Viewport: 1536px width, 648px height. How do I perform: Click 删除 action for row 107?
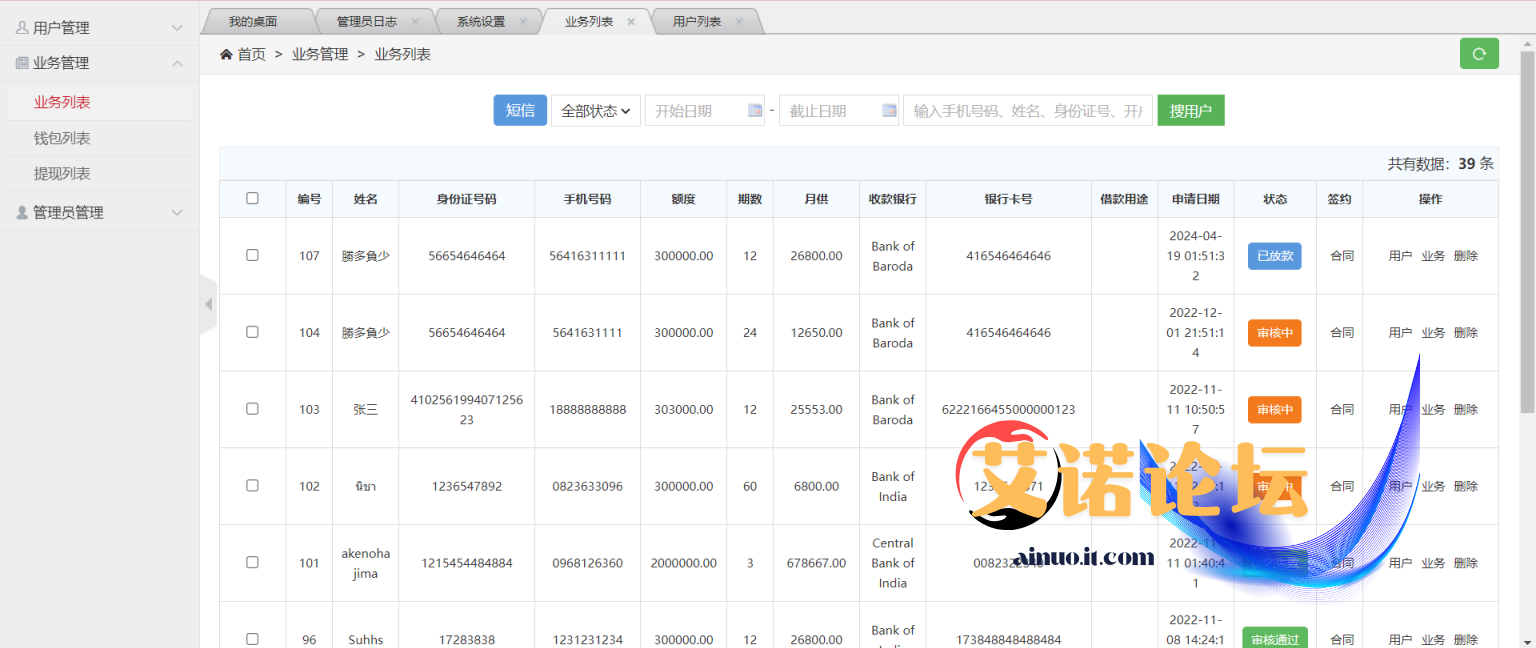coord(1466,255)
